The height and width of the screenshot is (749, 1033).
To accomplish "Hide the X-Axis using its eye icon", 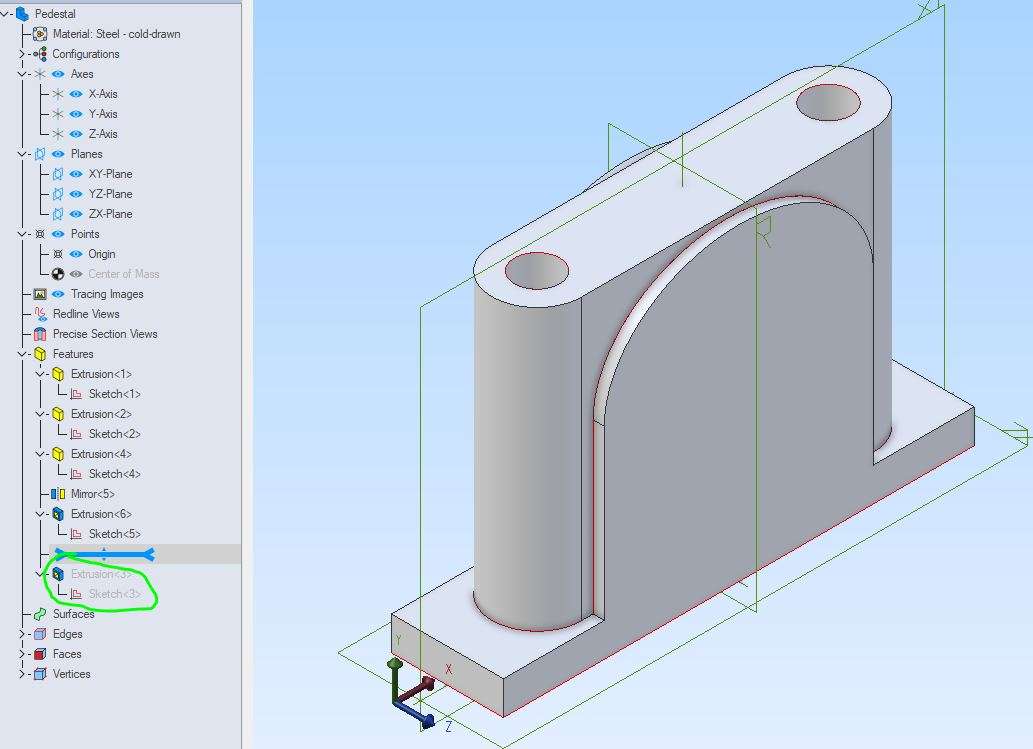I will [76, 94].
